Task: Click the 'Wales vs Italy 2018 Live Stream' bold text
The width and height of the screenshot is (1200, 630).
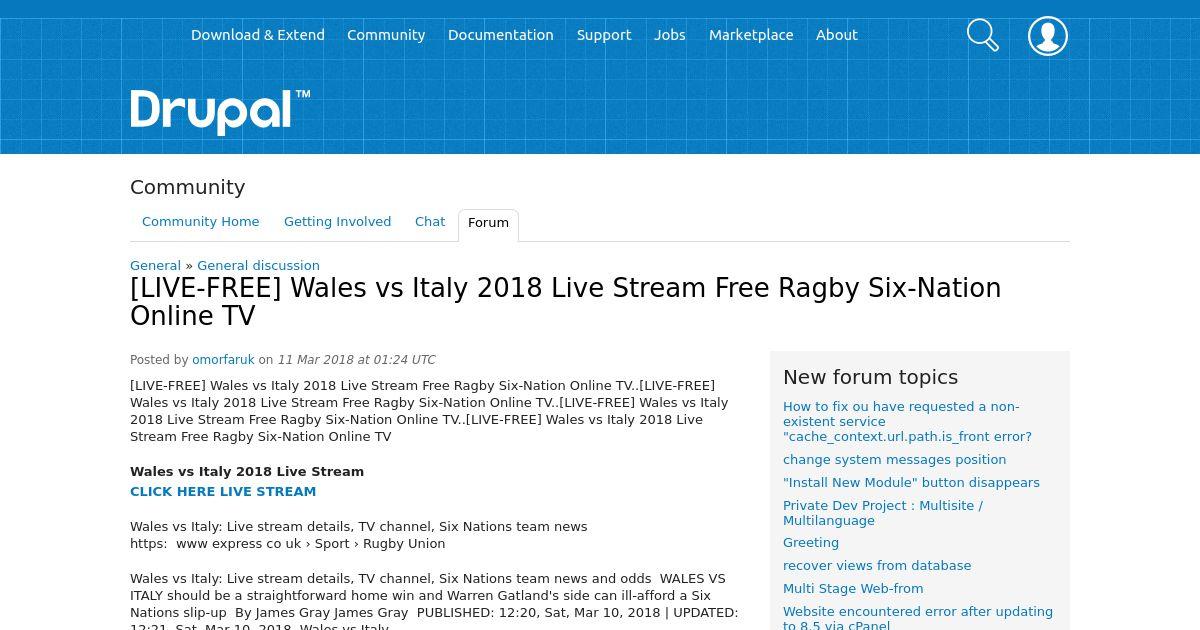Action: click(x=247, y=472)
